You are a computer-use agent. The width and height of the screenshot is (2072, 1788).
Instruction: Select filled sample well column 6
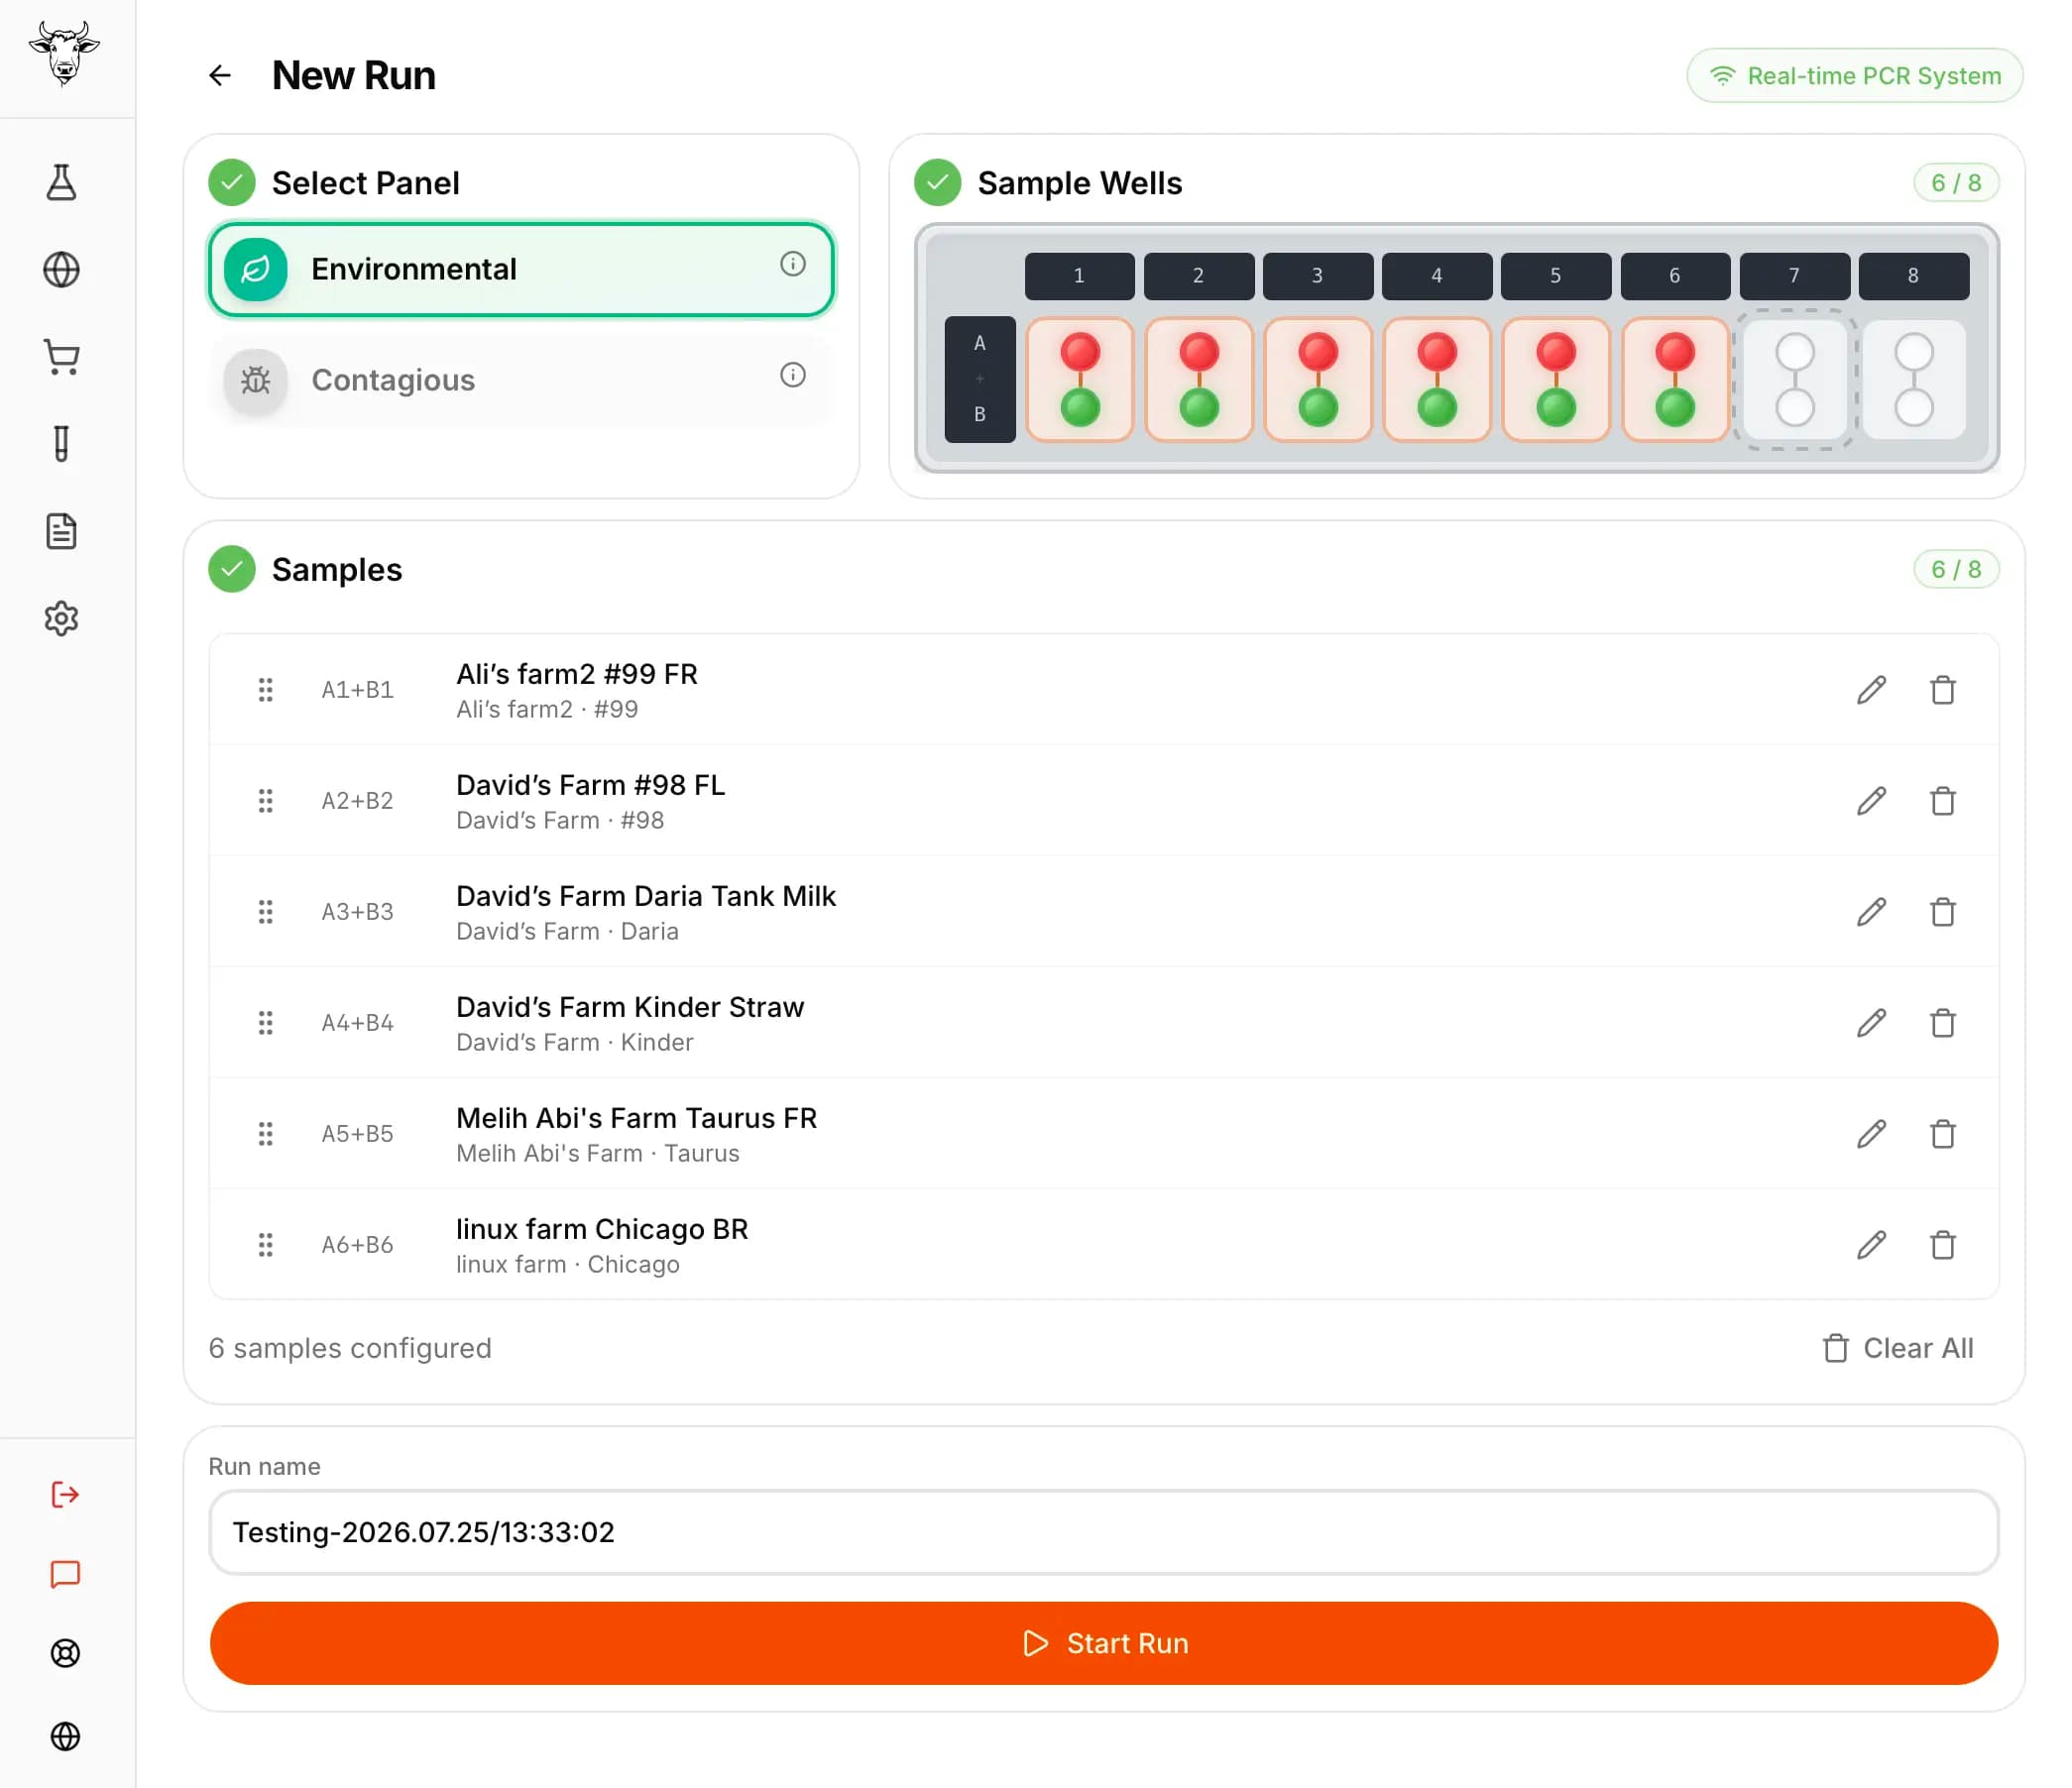(1675, 380)
